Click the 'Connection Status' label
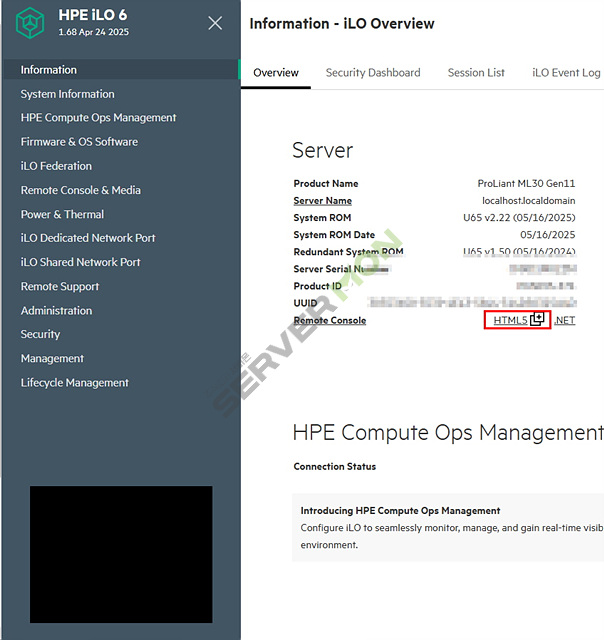 [335, 467]
